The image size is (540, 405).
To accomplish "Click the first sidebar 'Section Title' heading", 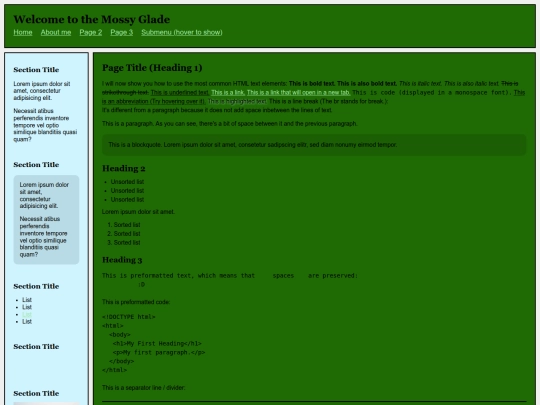I will (x=36, y=70).
